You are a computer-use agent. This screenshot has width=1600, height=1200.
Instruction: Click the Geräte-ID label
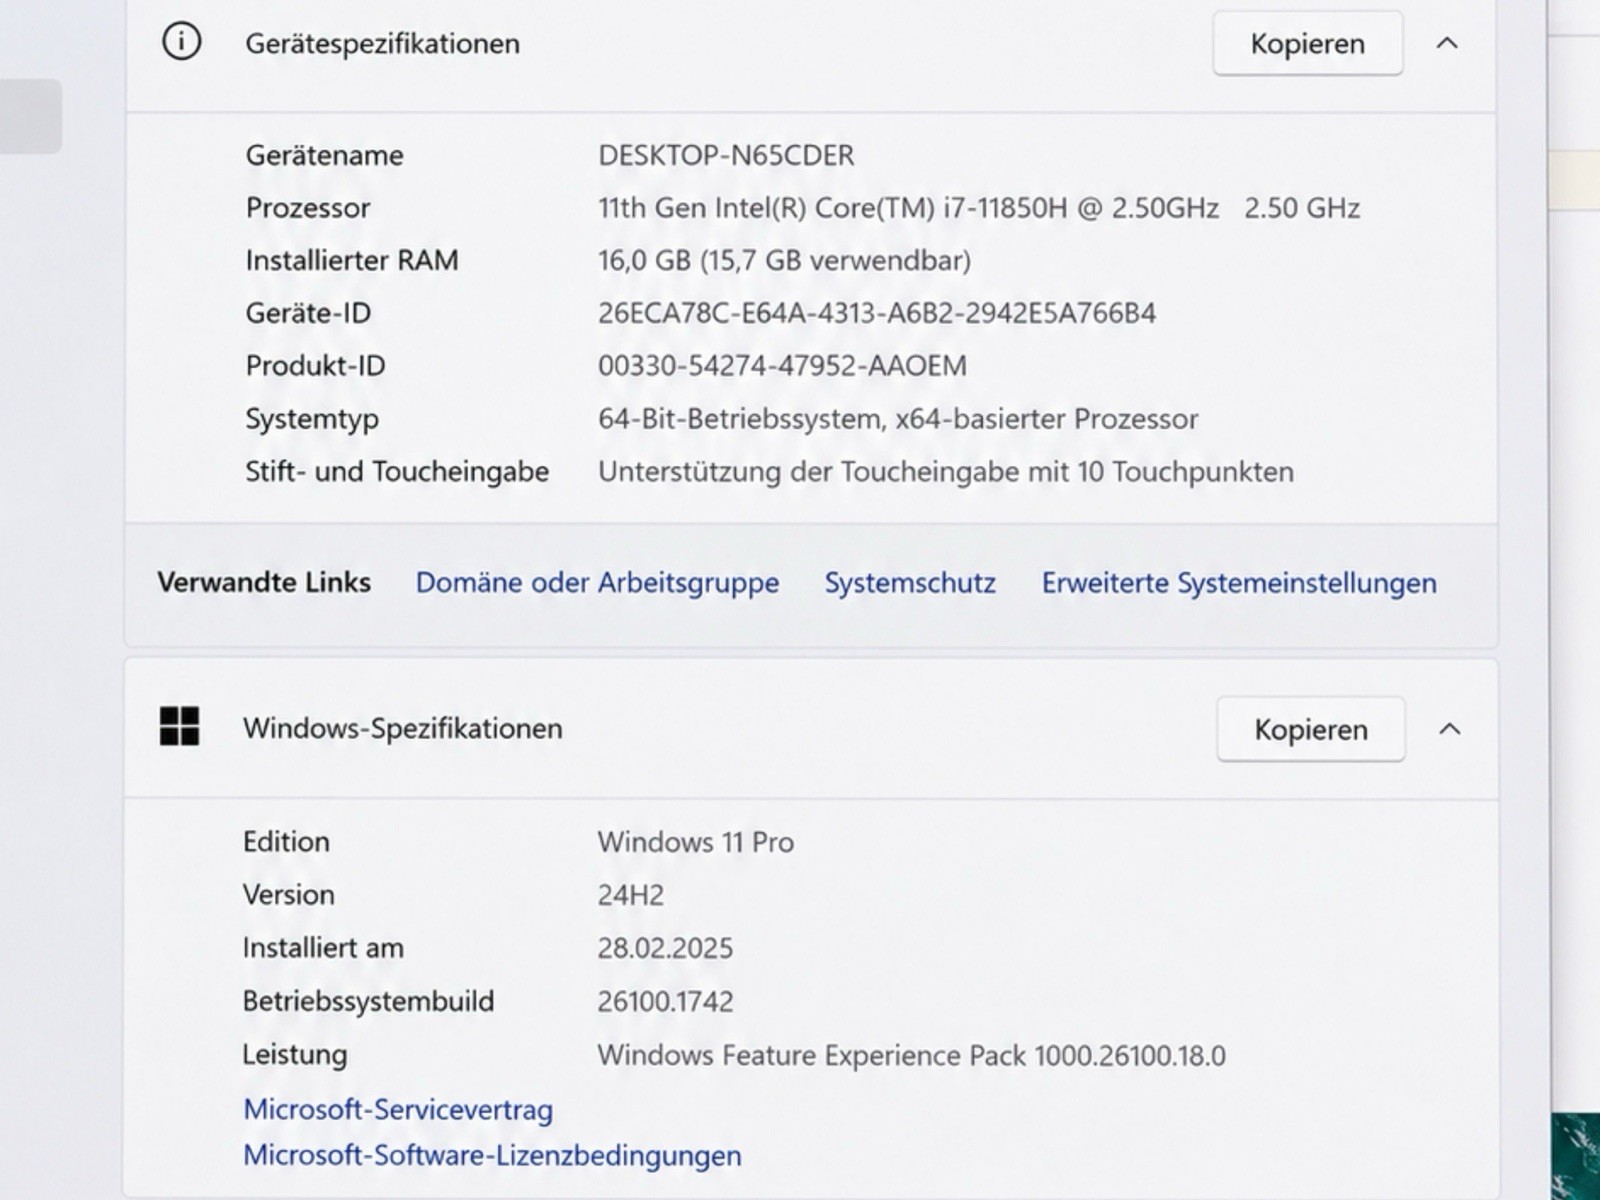pos(308,313)
